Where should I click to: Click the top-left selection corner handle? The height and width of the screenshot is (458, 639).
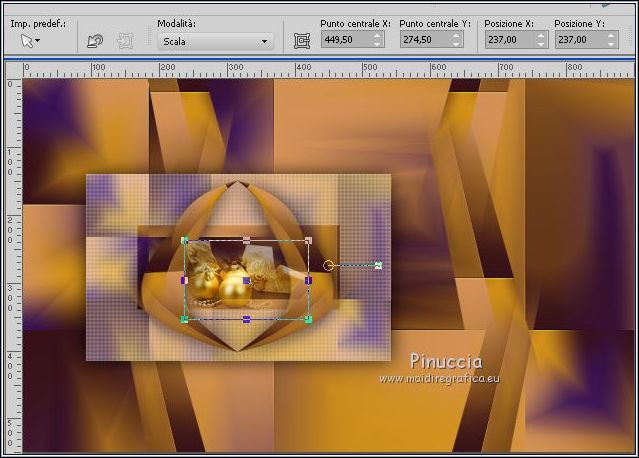click(185, 240)
